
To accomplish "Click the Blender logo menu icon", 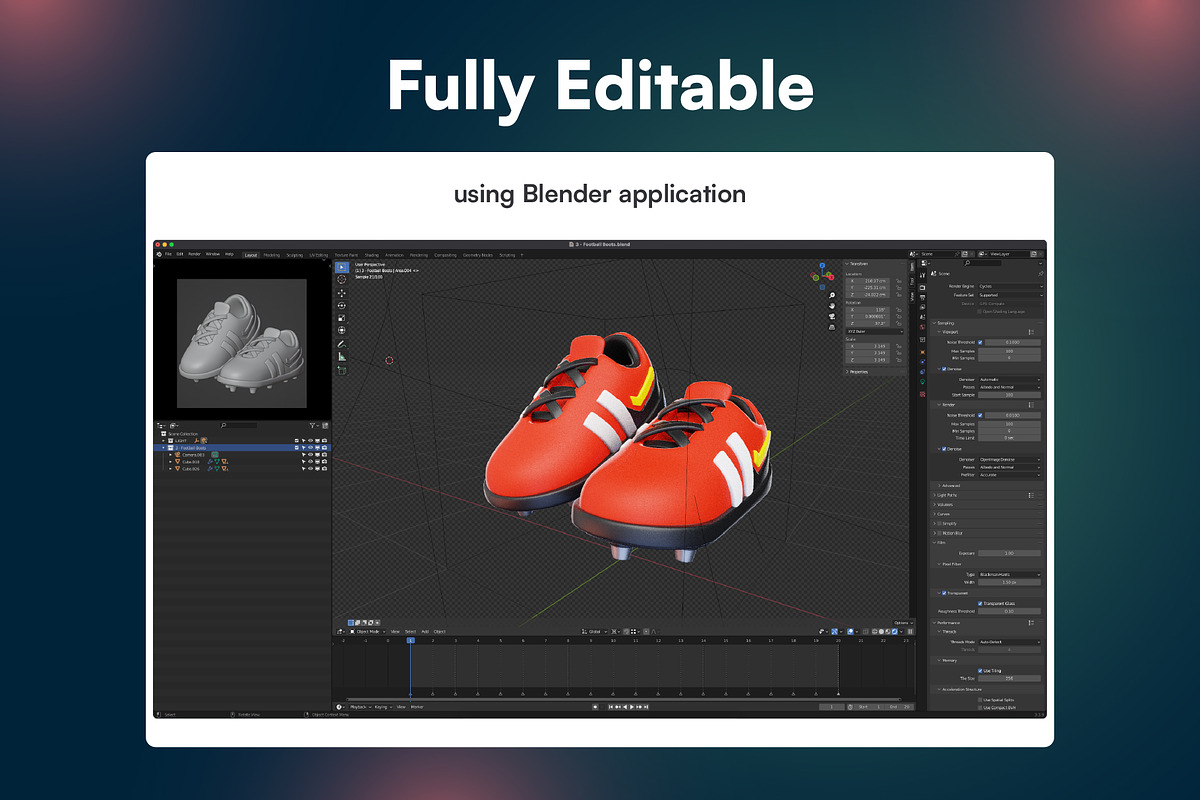I will click(x=159, y=254).
